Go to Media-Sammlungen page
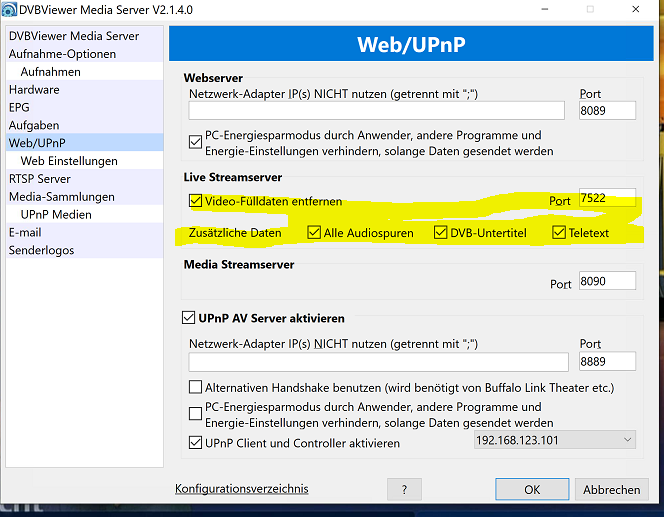This screenshot has width=664, height=517. point(85,196)
